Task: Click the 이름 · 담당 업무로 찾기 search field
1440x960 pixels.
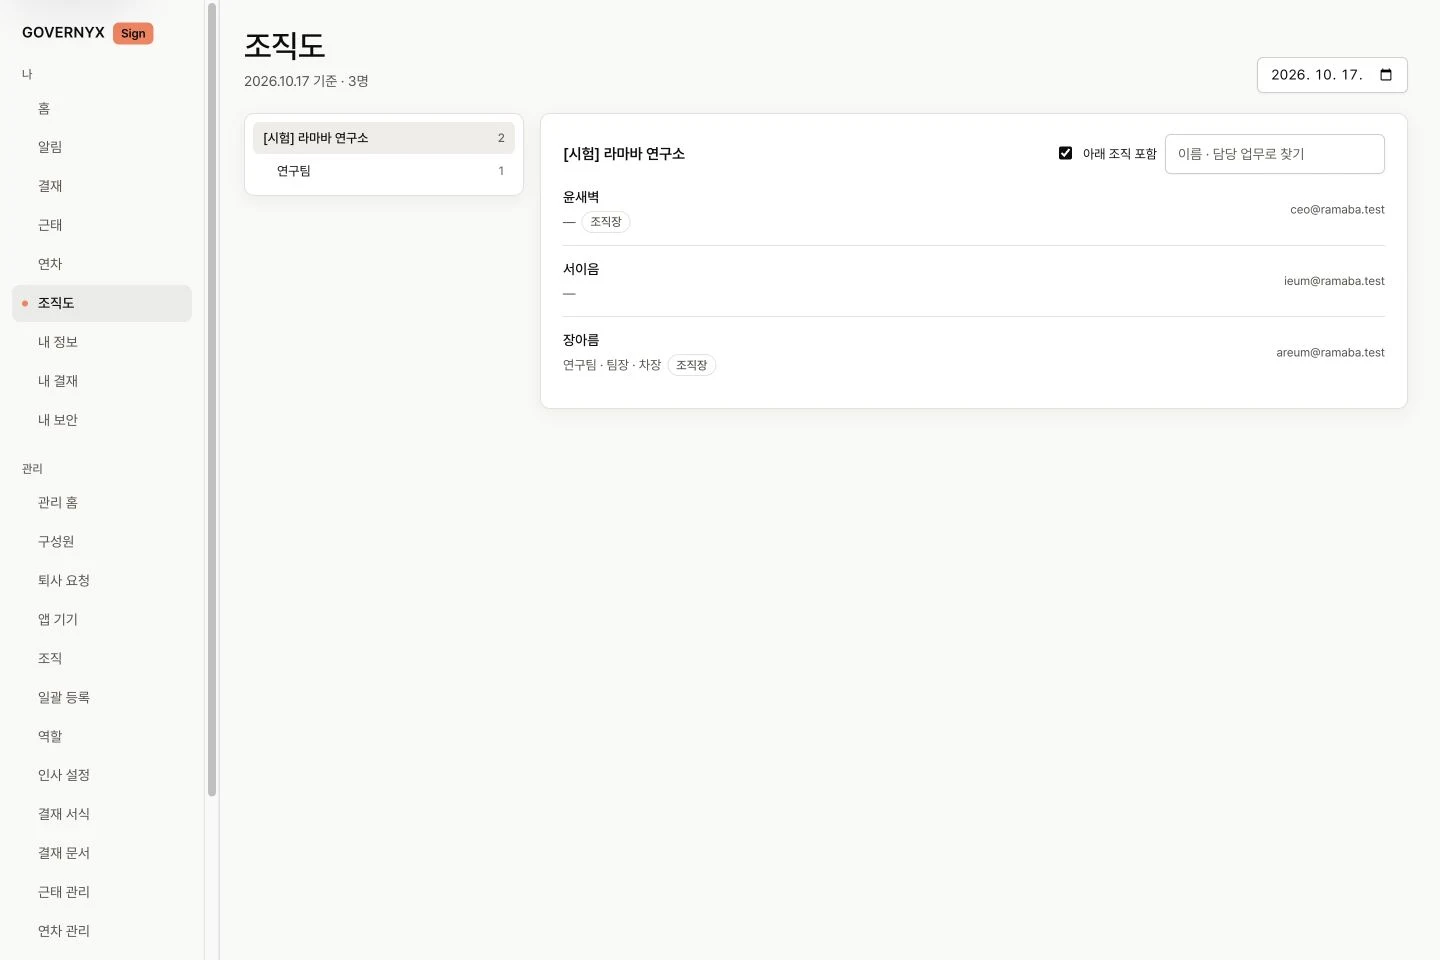Action: (x=1275, y=154)
